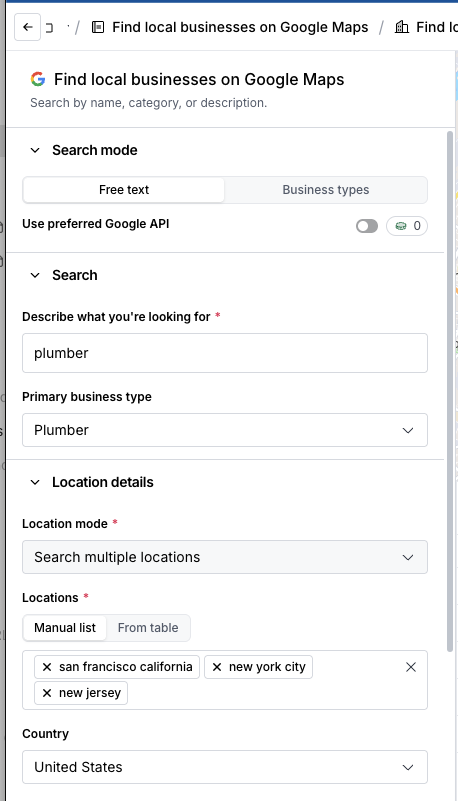
Task: Open the Primary business type dropdown
Action: (225, 430)
